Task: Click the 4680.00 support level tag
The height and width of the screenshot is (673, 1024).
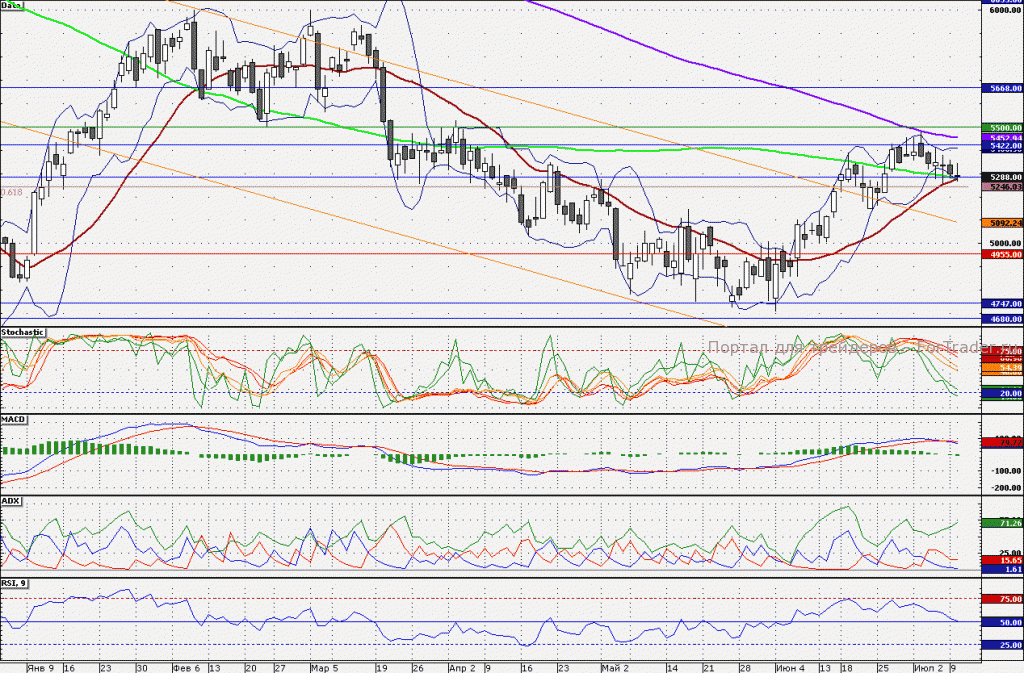Action: pos(1002,319)
